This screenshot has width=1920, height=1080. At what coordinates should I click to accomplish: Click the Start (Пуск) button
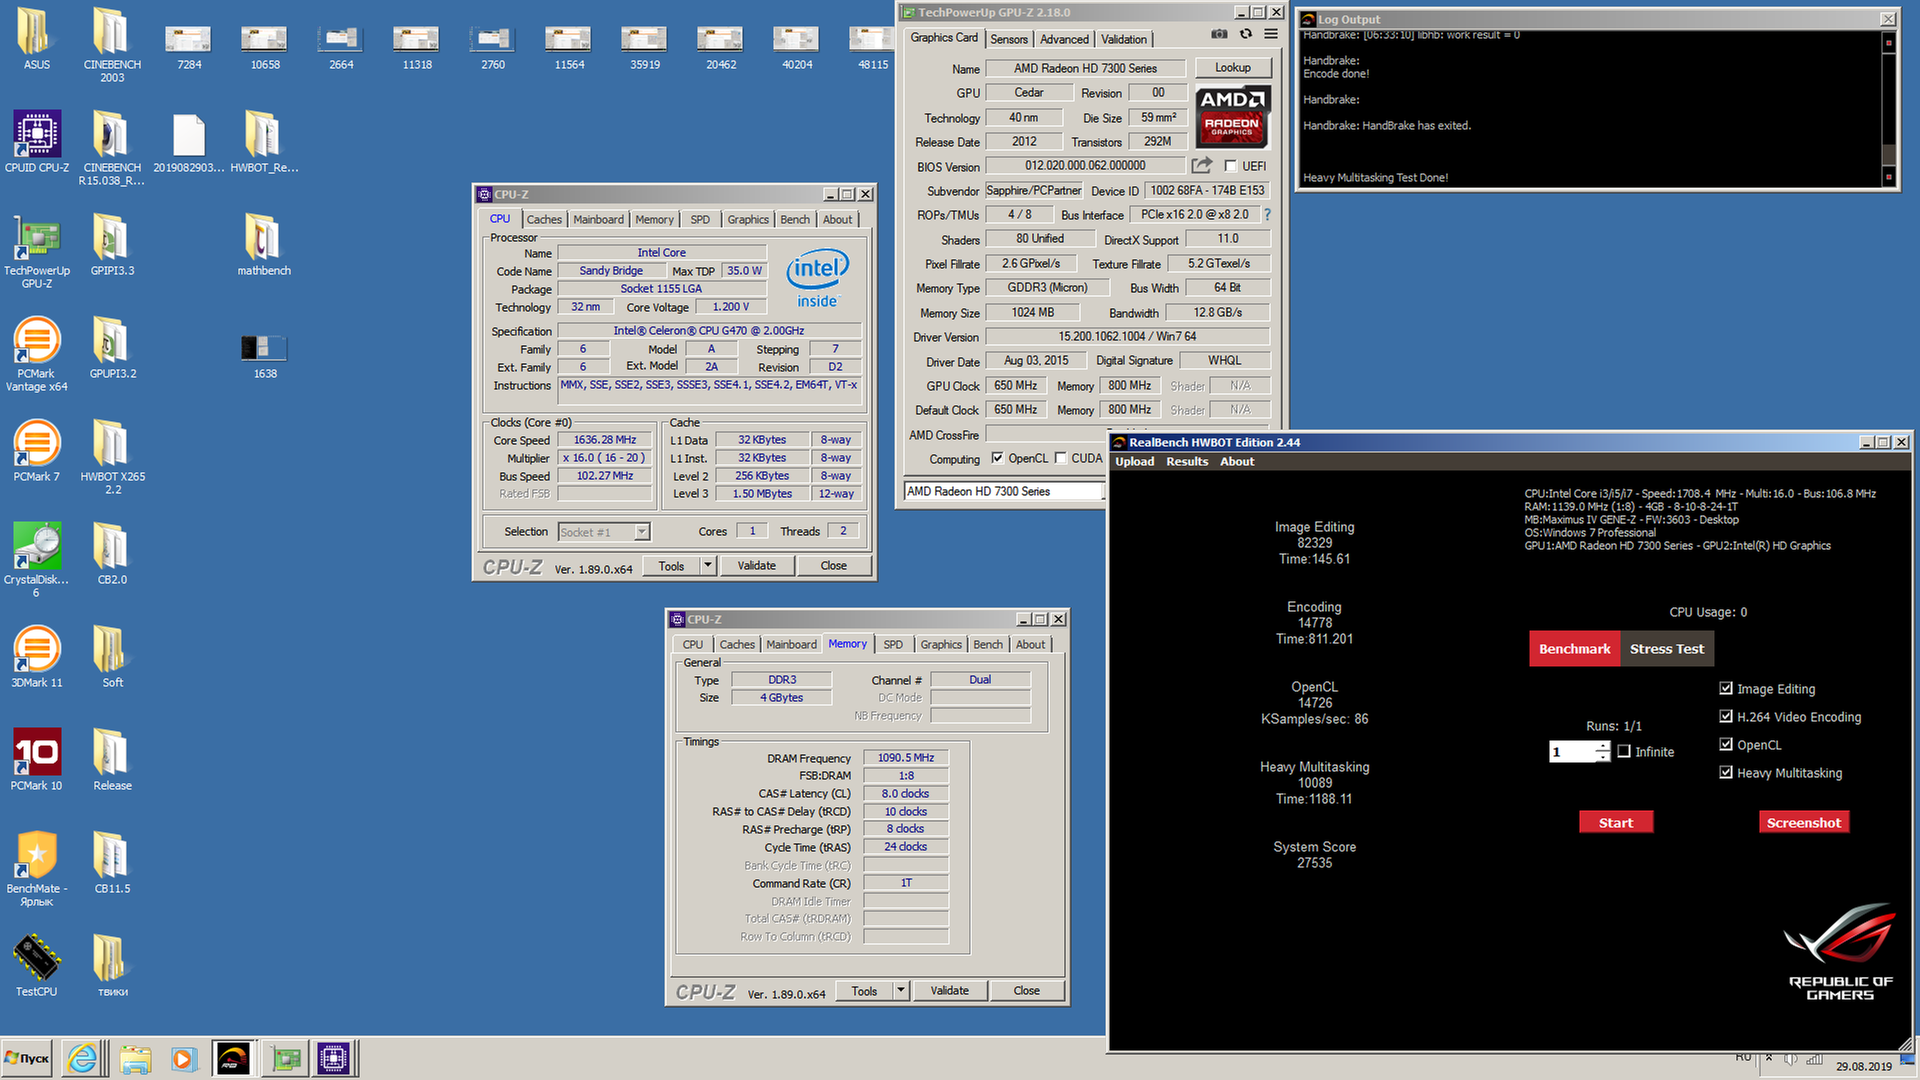(28, 1058)
